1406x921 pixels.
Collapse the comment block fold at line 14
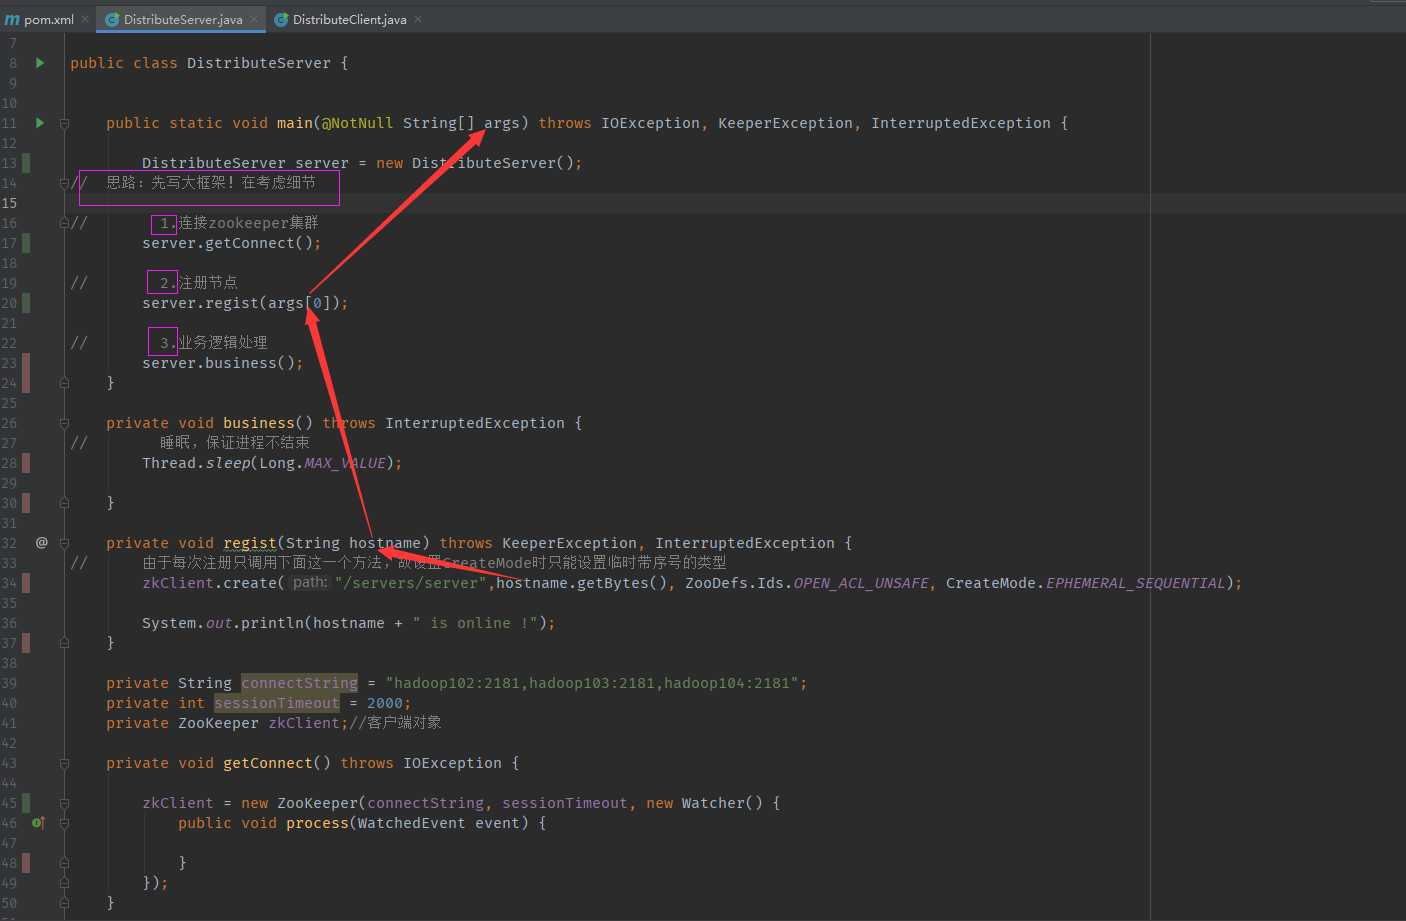(64, 183)
